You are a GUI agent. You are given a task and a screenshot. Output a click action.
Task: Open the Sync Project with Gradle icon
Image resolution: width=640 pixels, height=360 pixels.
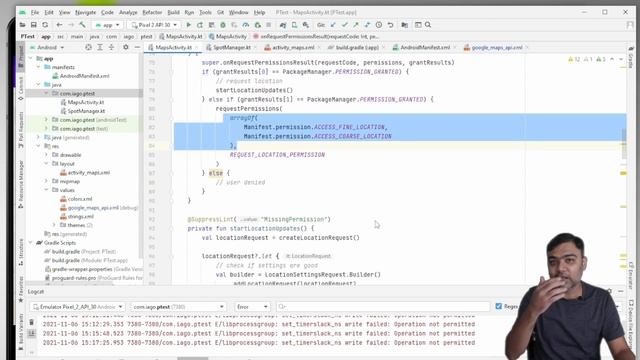282,25
